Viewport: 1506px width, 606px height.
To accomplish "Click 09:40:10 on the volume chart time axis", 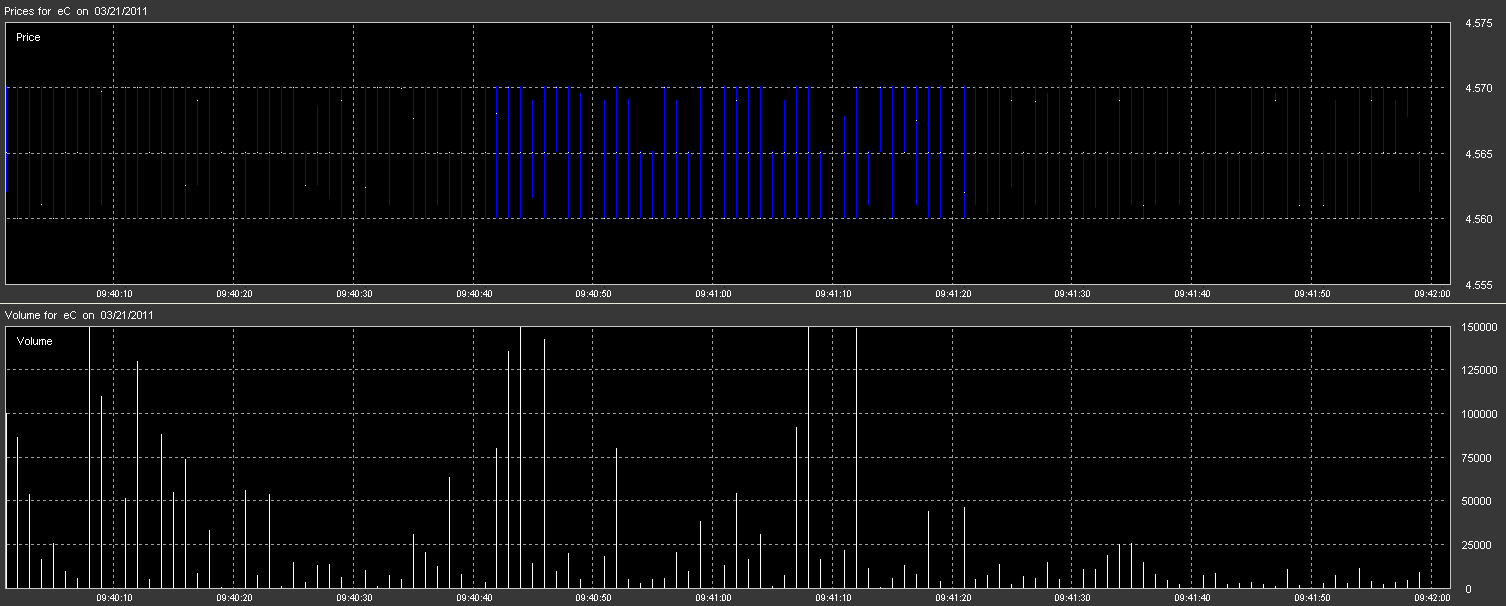I will pyautogui.click(x=114, y=598).
